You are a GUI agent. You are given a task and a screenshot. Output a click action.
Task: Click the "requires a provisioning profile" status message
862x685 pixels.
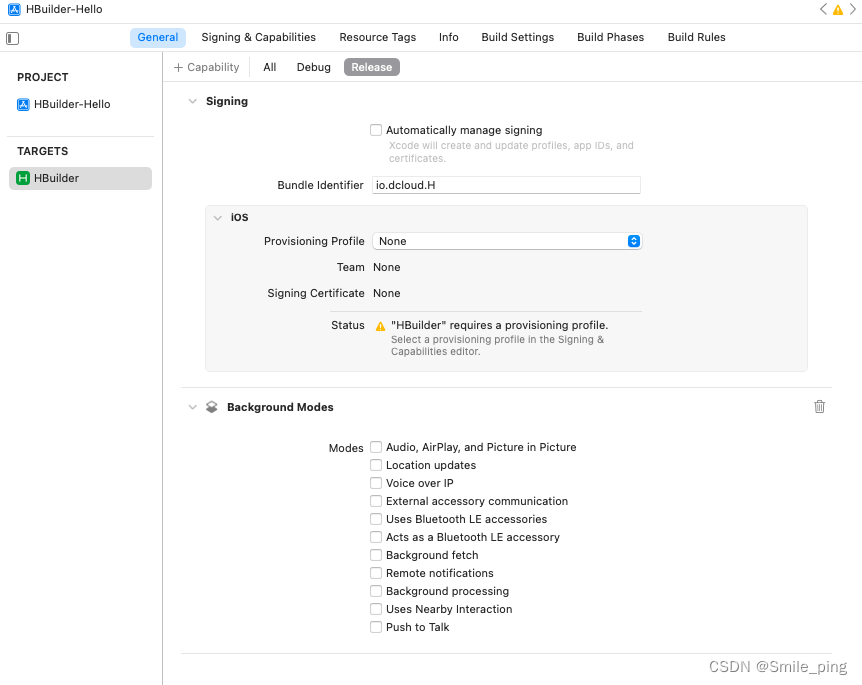tap(500, 325)
